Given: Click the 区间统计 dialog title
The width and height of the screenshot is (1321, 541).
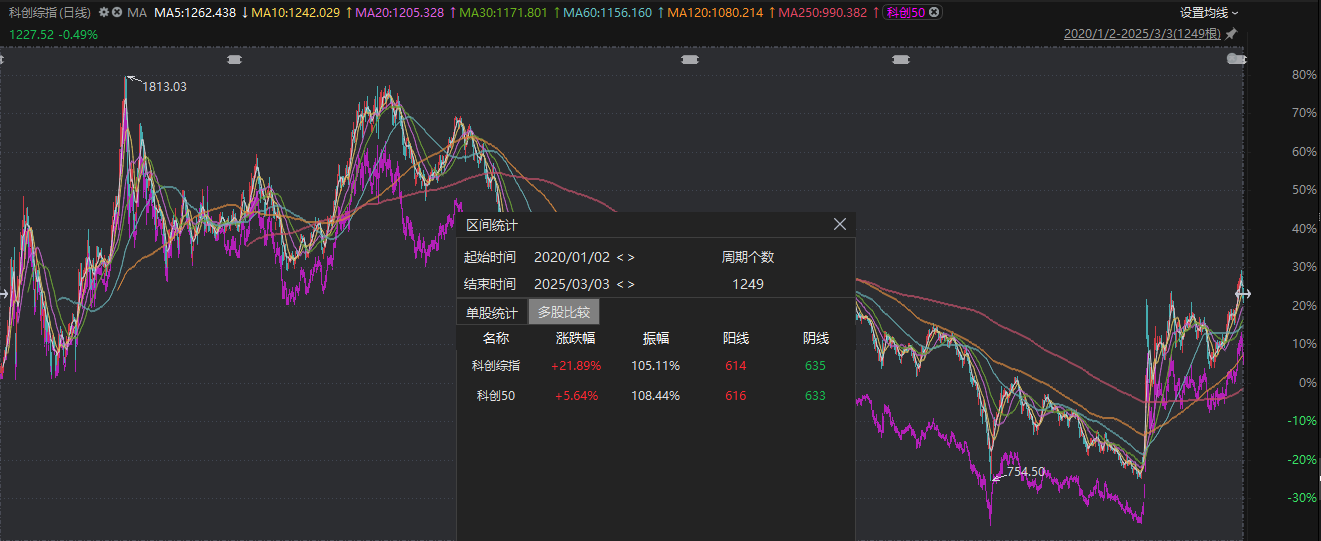Looking at the screenshot, I should point(493,225).
